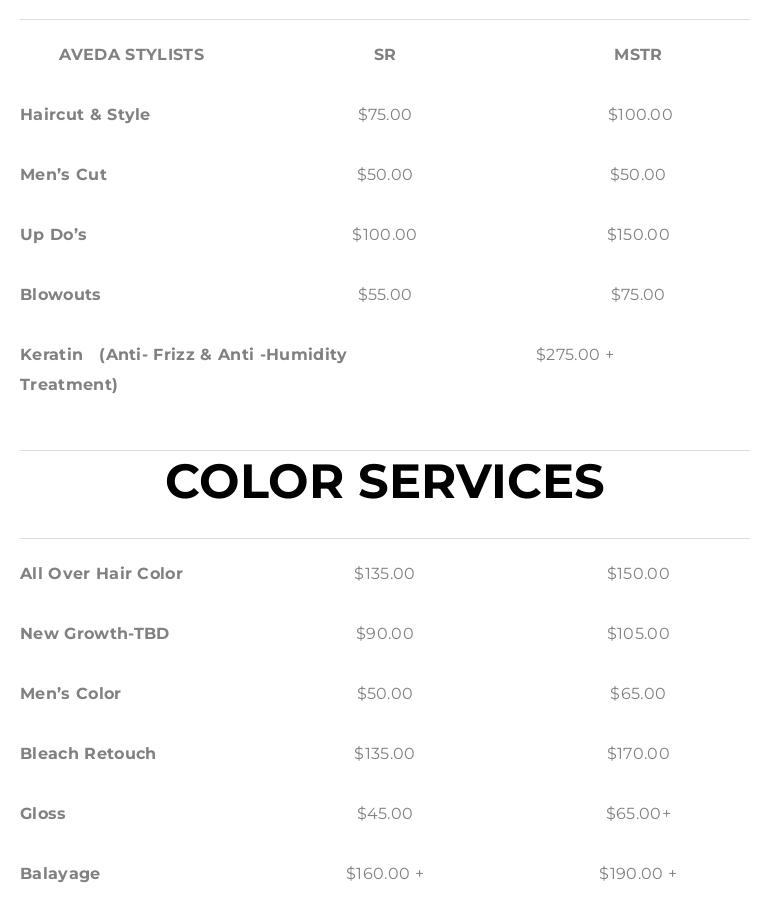Select the $100.00 MSTR Haircut & Style price

[x=640, y=115]
